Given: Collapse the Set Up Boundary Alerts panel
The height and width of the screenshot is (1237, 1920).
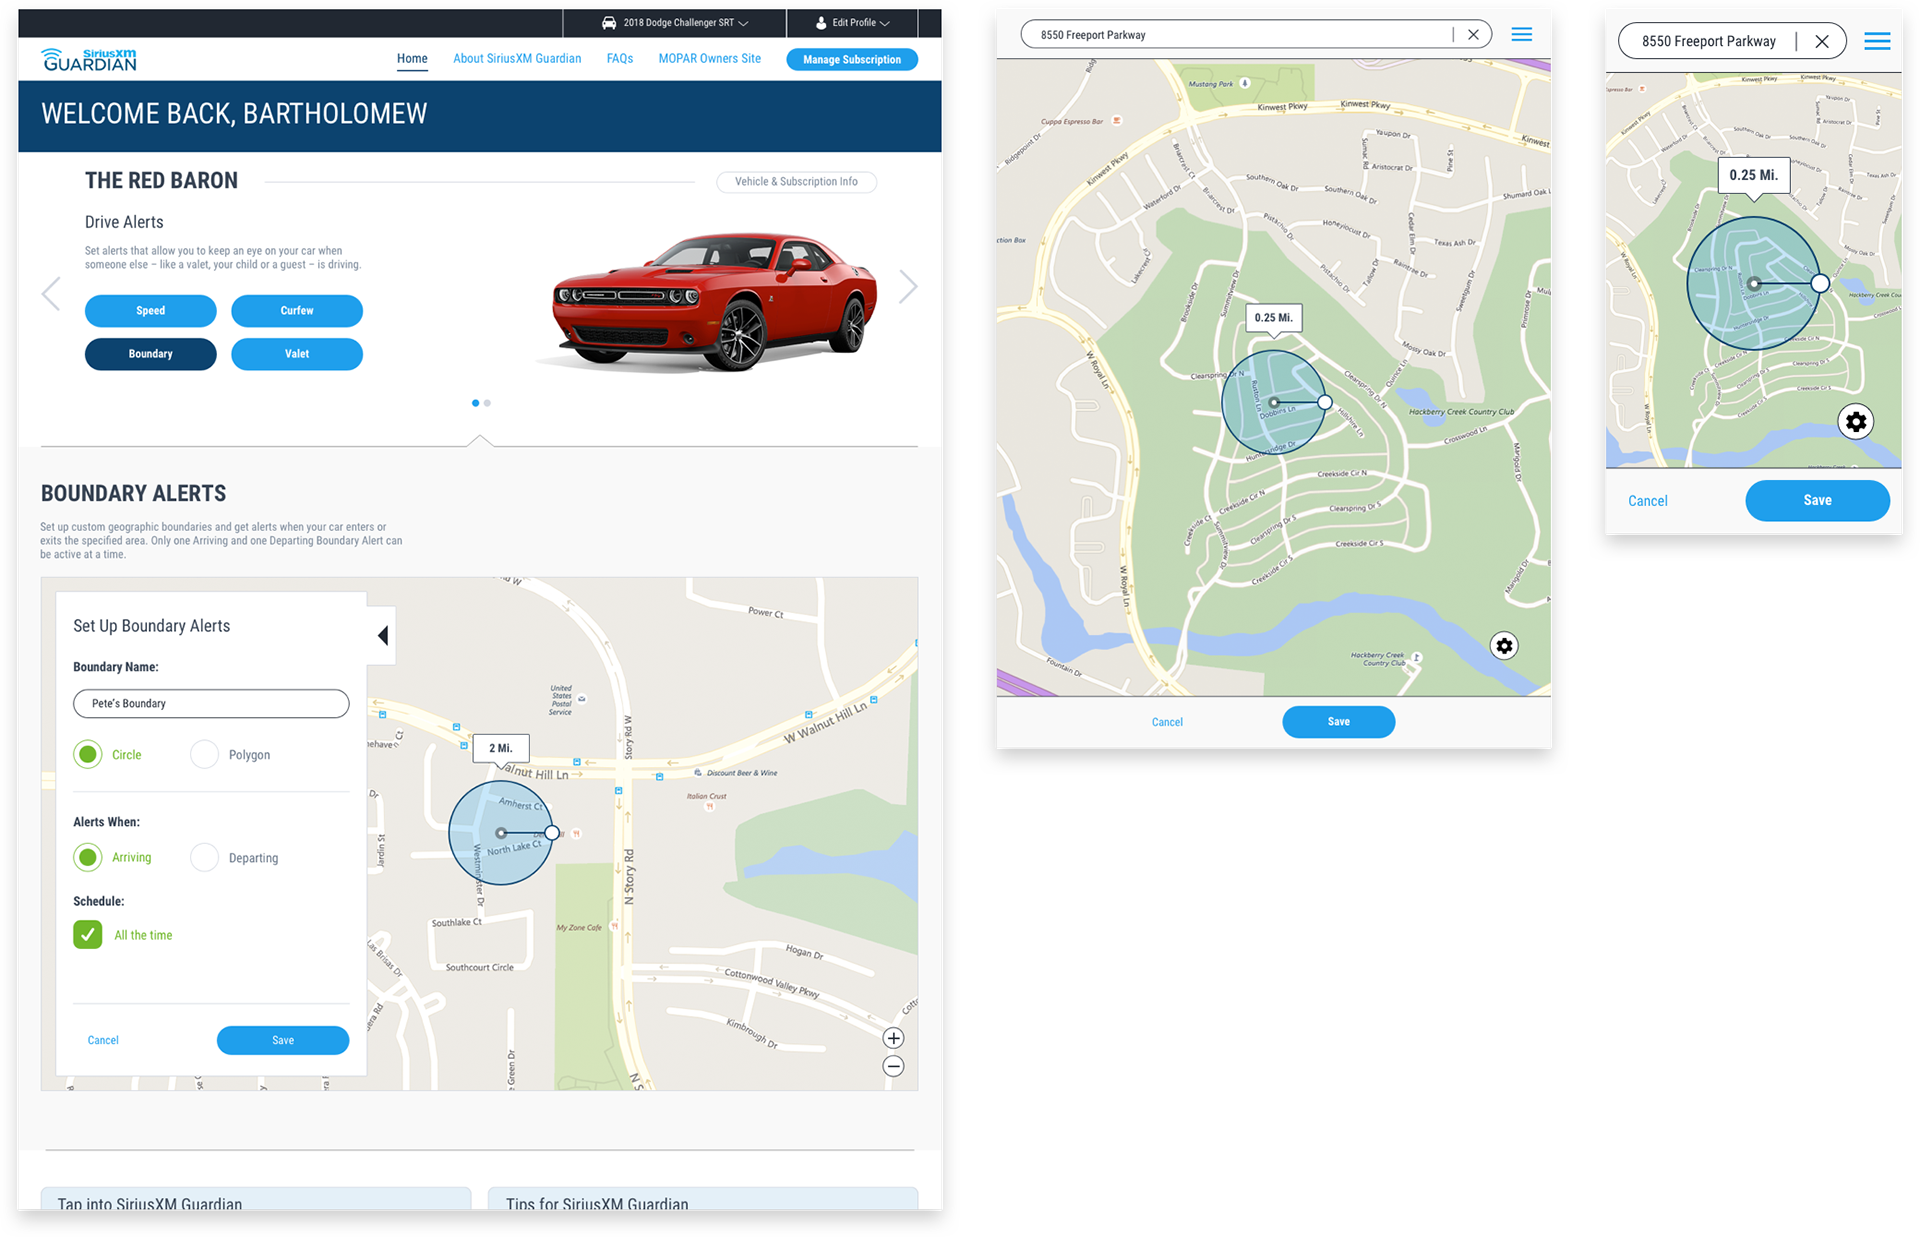Looking at the screenshot, I should pyautogui.click(x=382, y=635).
